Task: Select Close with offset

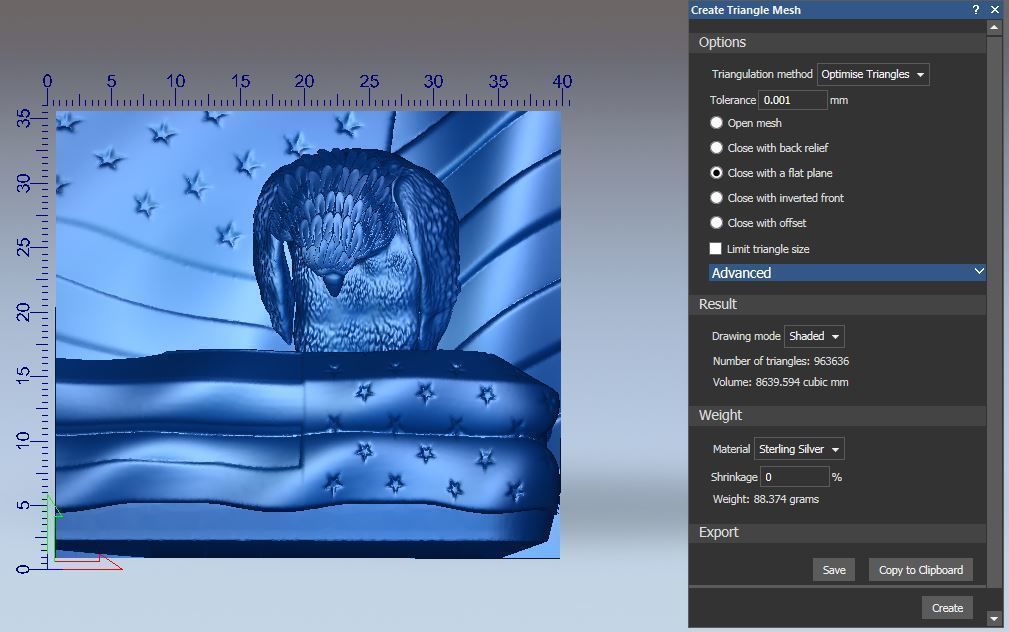Action: (x=716, y=223)
